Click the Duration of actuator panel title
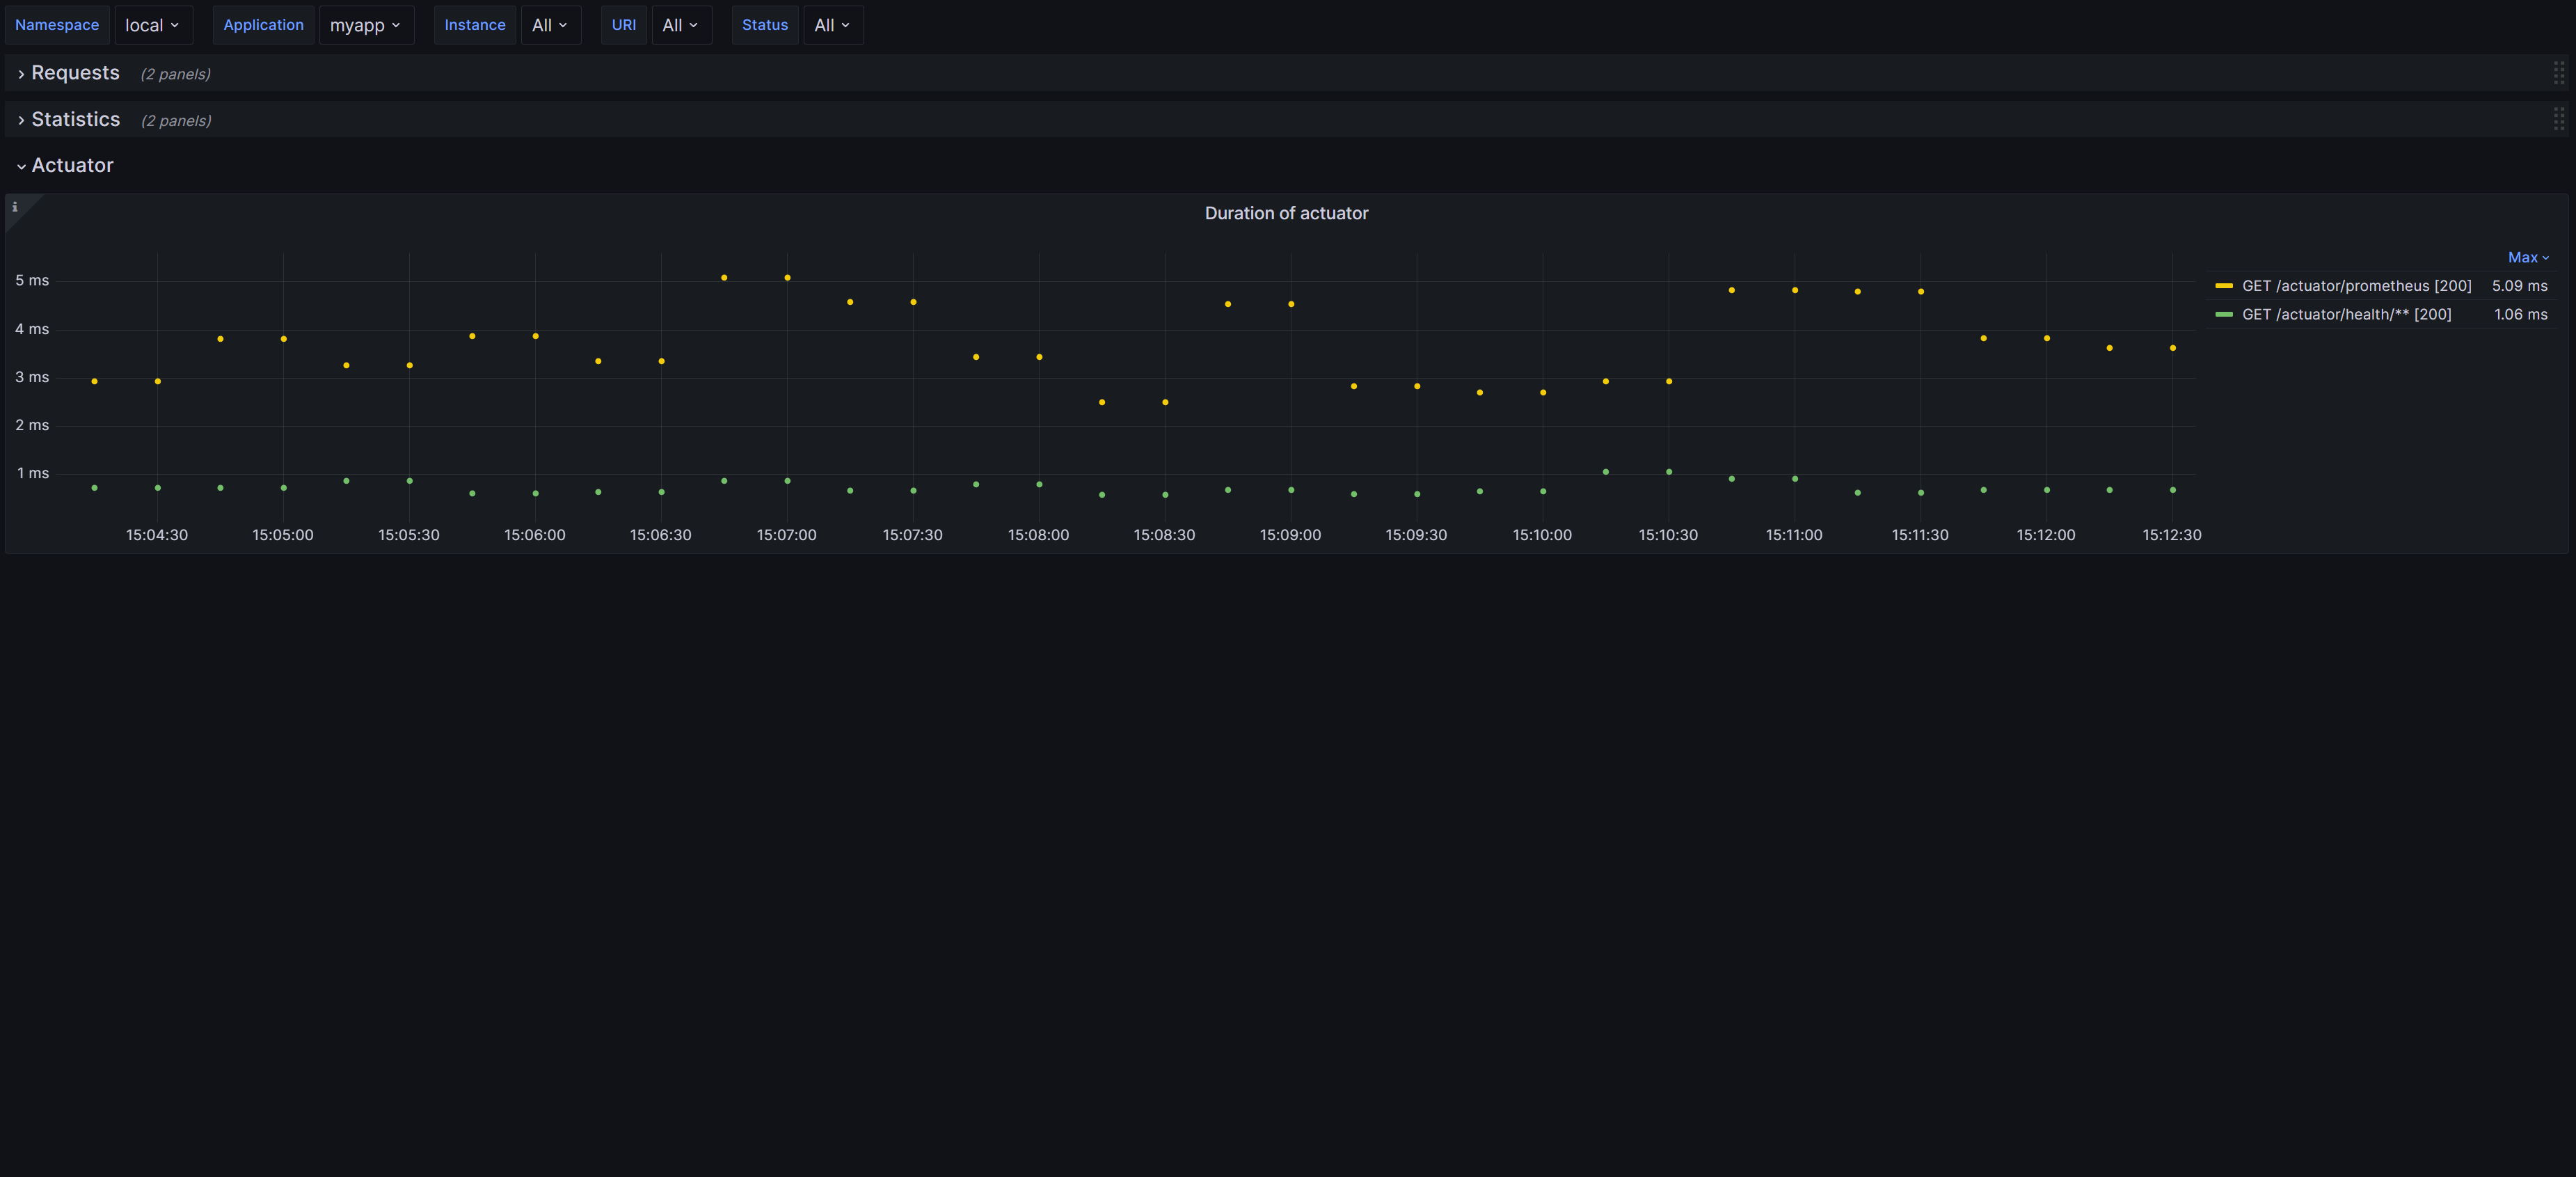The width and height of the screenshot is (2576, 1177). point(1286,213)
